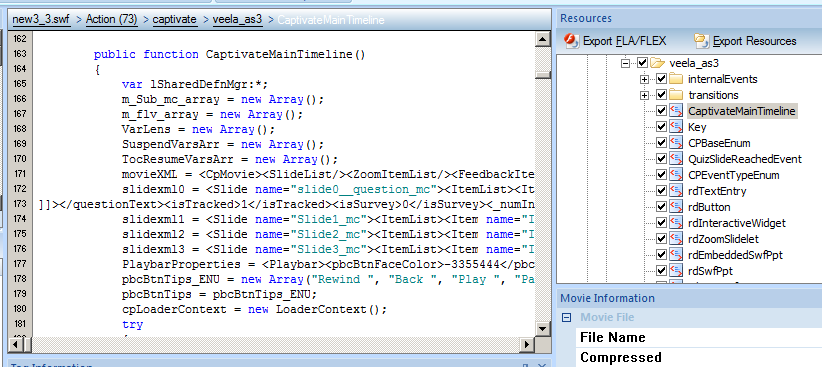Image resolution: width=822 pixels, height=367 pixels.
Task: Collapse the veela_as3 tree node
Action: pyautogui.click(x=625, y=63)
